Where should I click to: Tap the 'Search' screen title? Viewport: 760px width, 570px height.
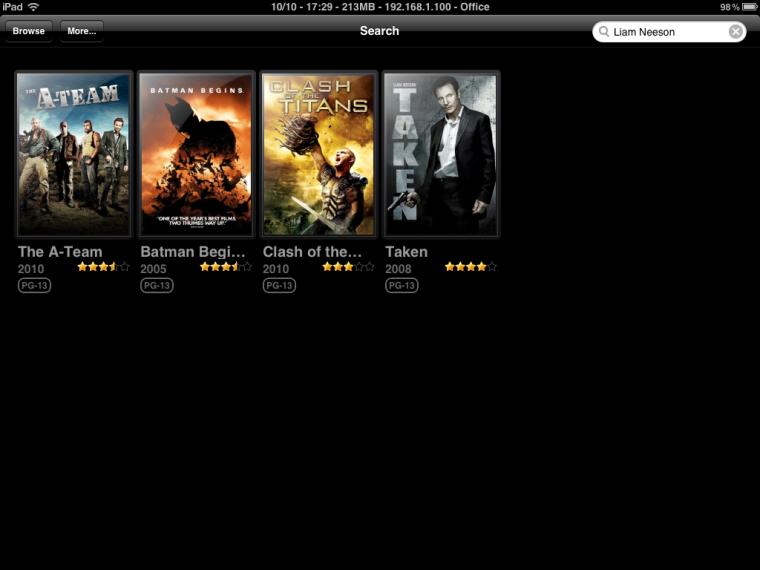[380, 31]
